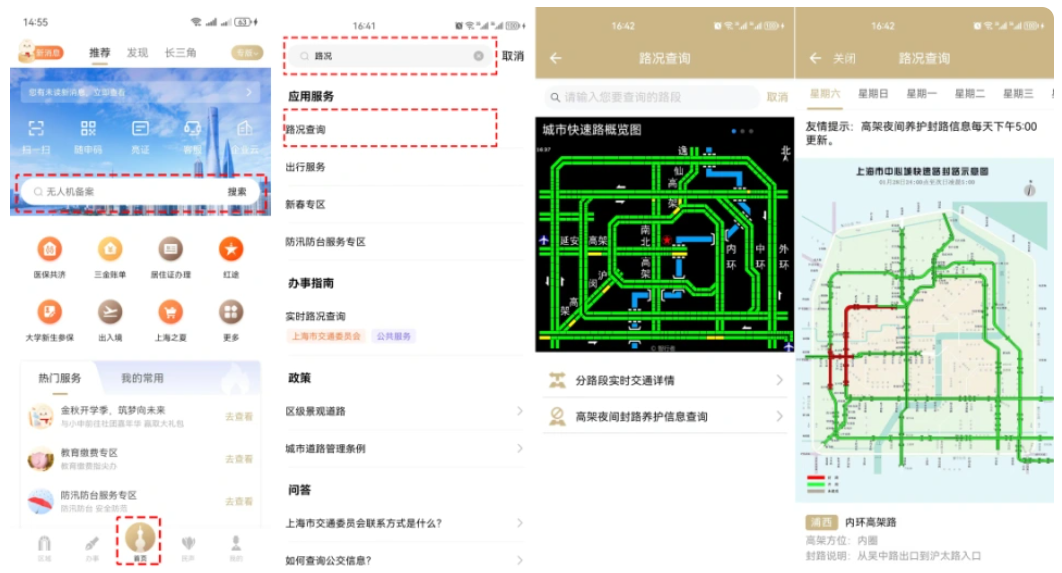Select the 发现 top tab
Screen dimensions: 1062x573
pos(137,53)
